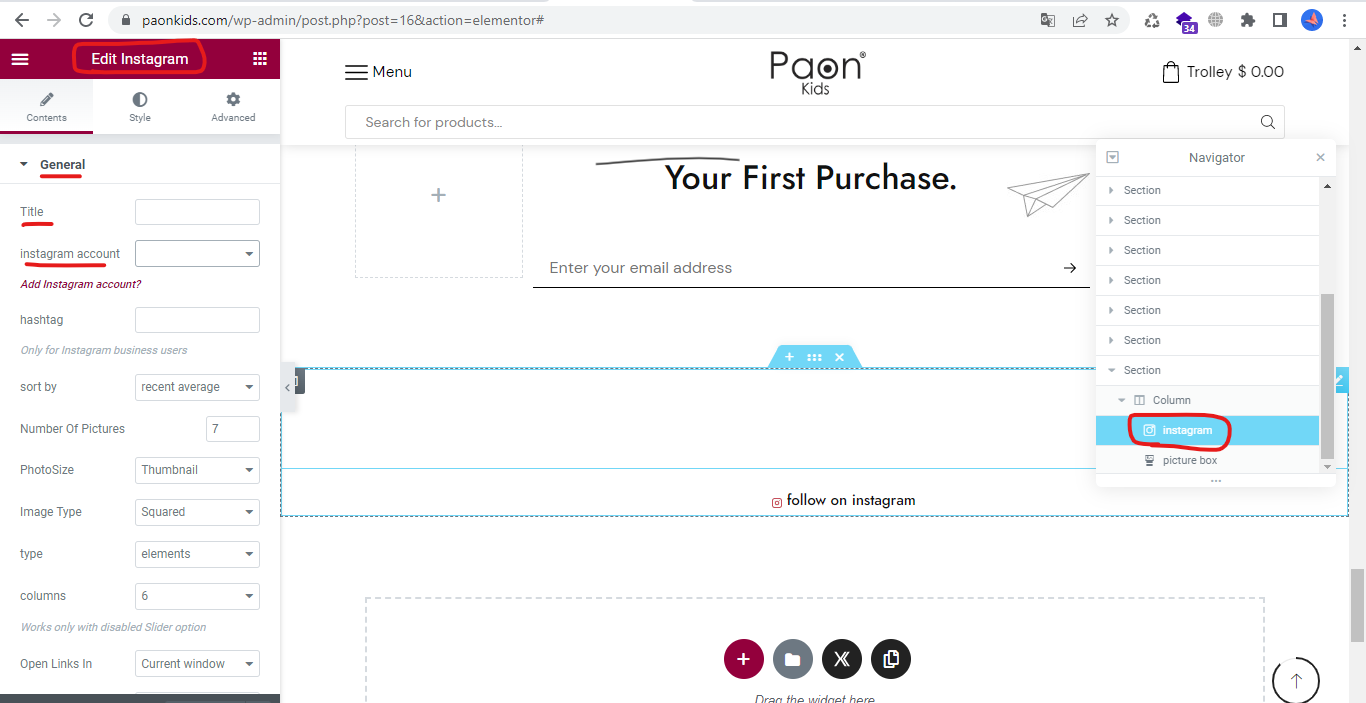Open the Open Links In dropdown
The width and height of the screenshot is (1366, 703).
197,664
